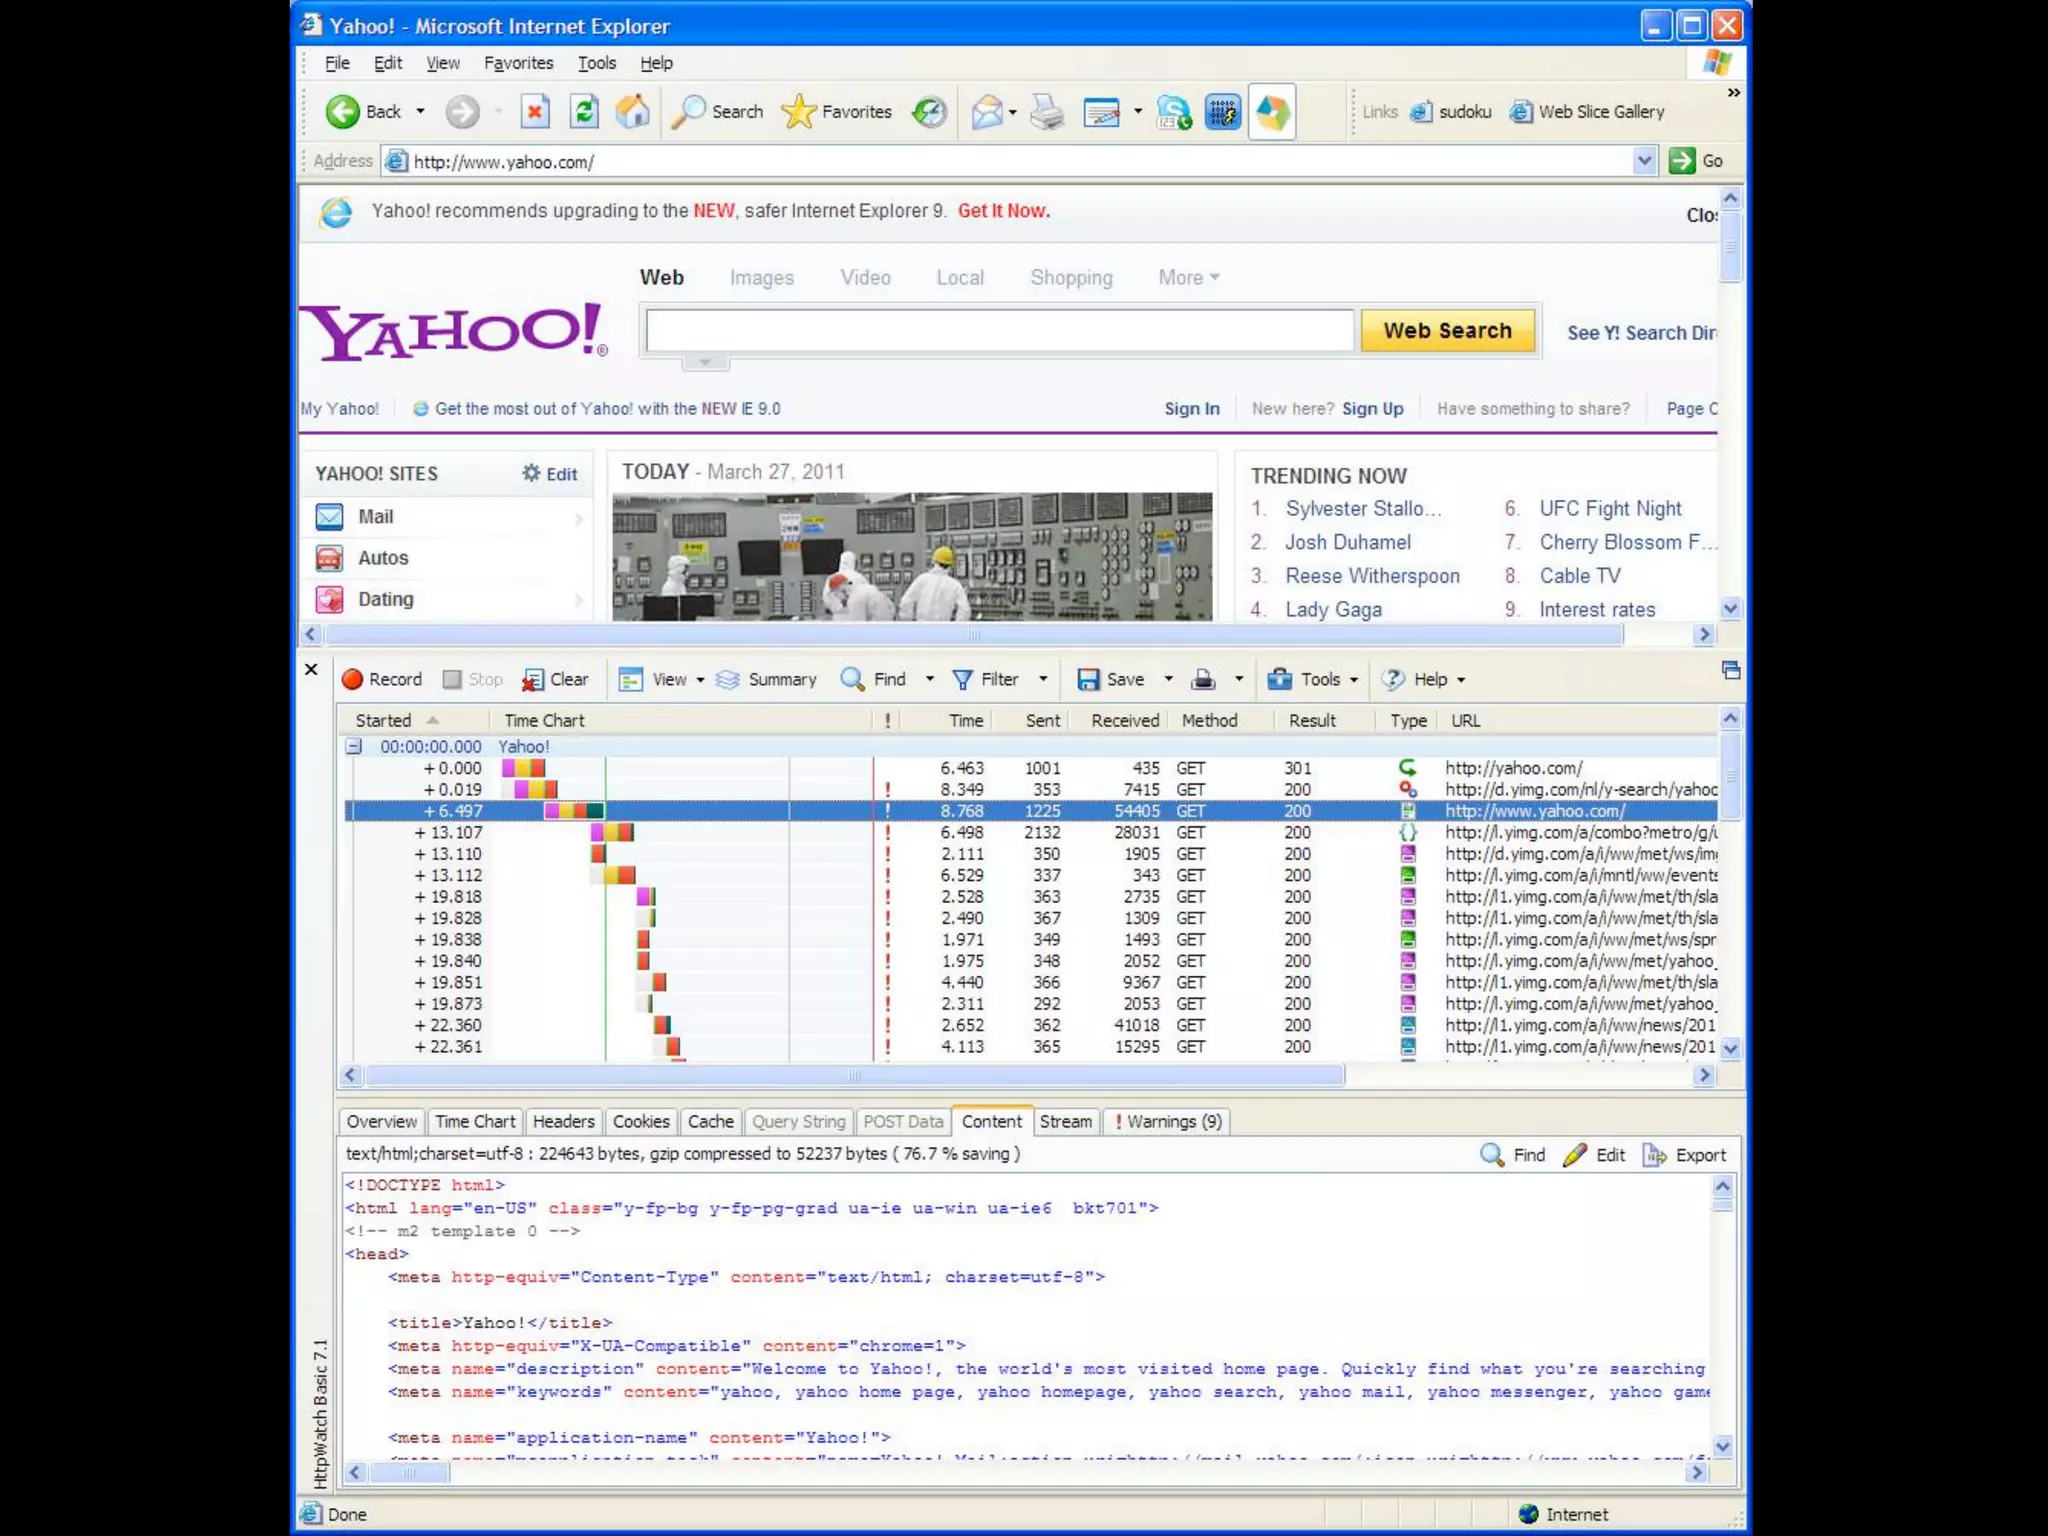Click the Sign Up link

pos(1372,409)
